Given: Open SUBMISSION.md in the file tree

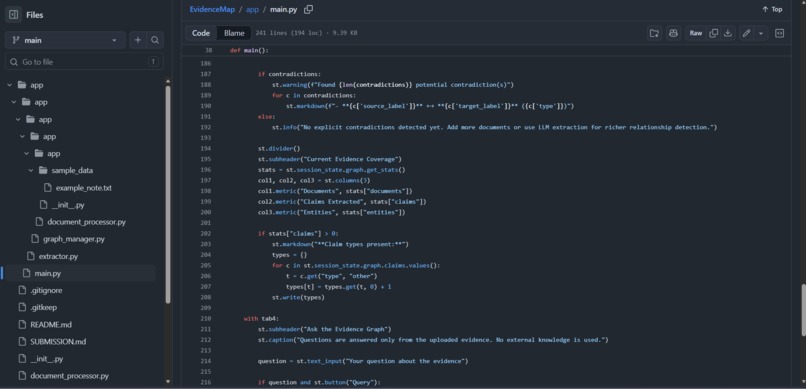Looking at the screenshot, I should pos(59,342).
